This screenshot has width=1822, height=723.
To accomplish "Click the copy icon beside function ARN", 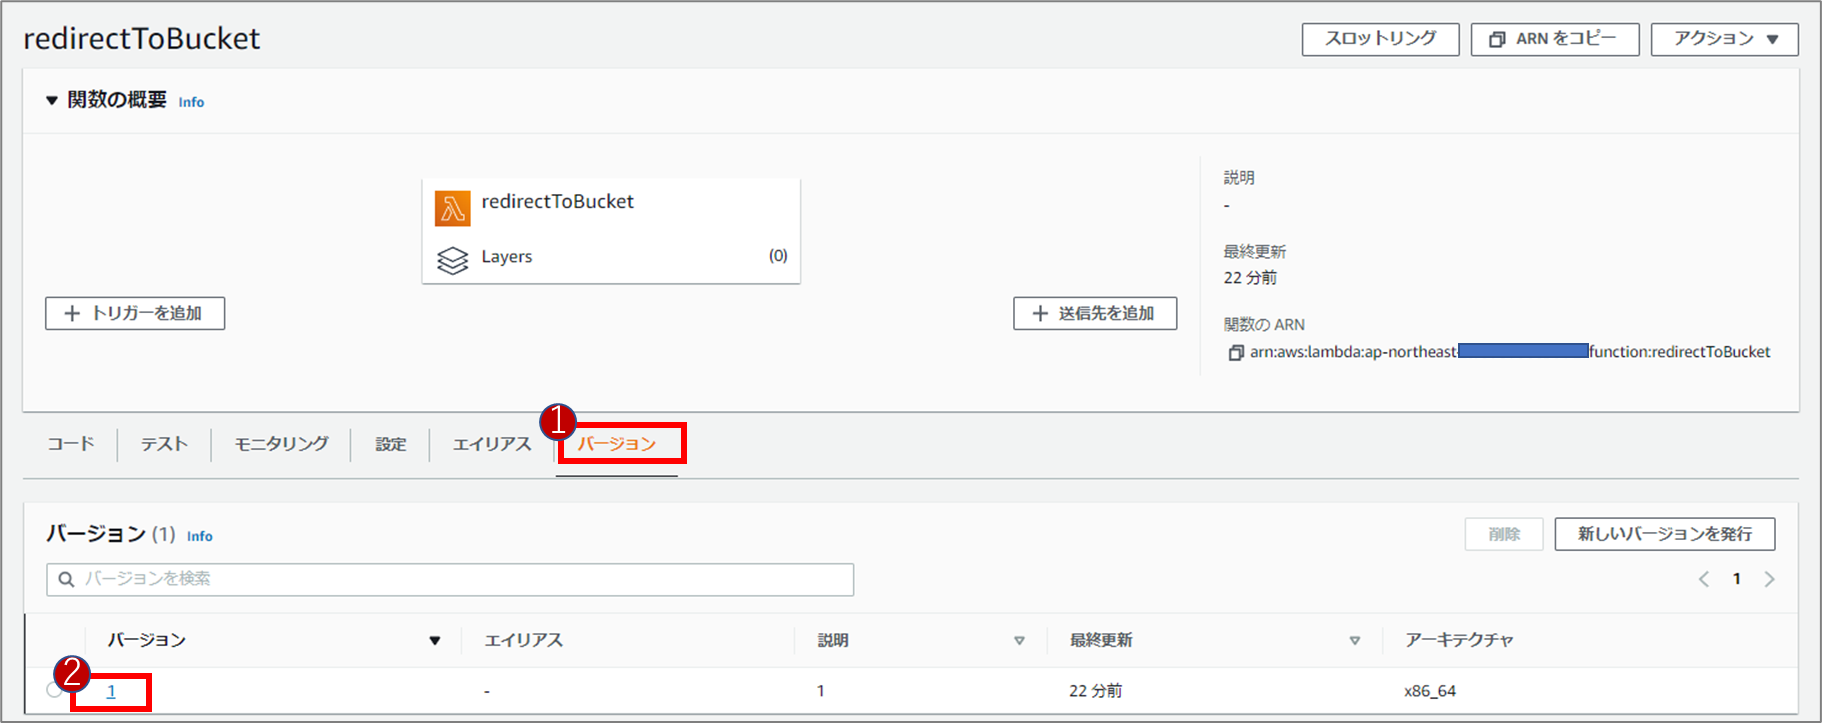I will (x=1236, y=353).
